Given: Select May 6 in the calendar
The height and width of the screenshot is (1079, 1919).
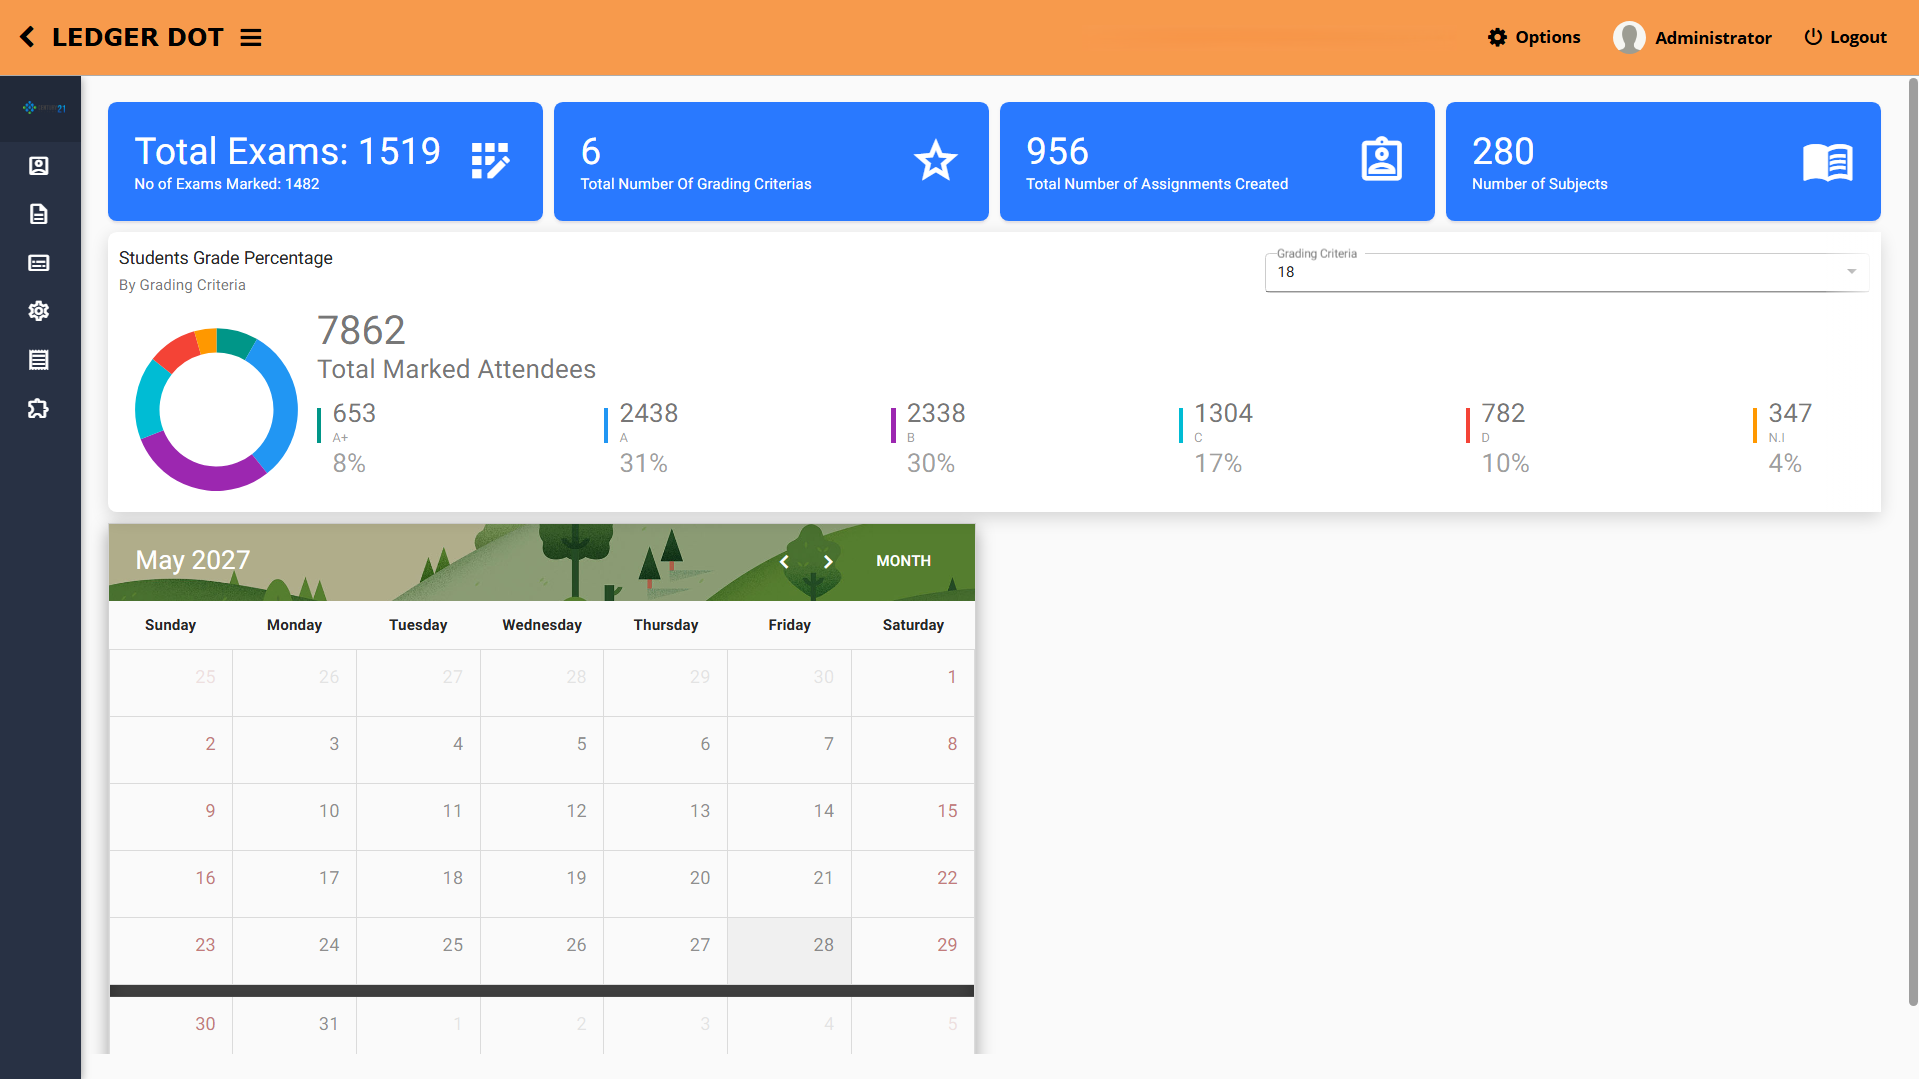Looking at the screenshot, I should tap(665, 750).
